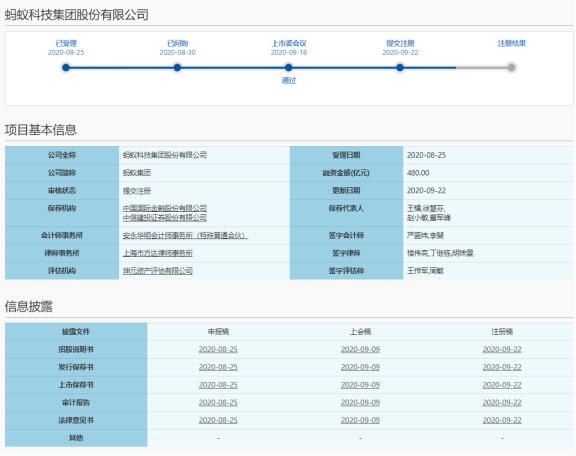Click the 已问询 timeline dot
Viewport: 576px width, 456px height.
(x=177, y=68)
